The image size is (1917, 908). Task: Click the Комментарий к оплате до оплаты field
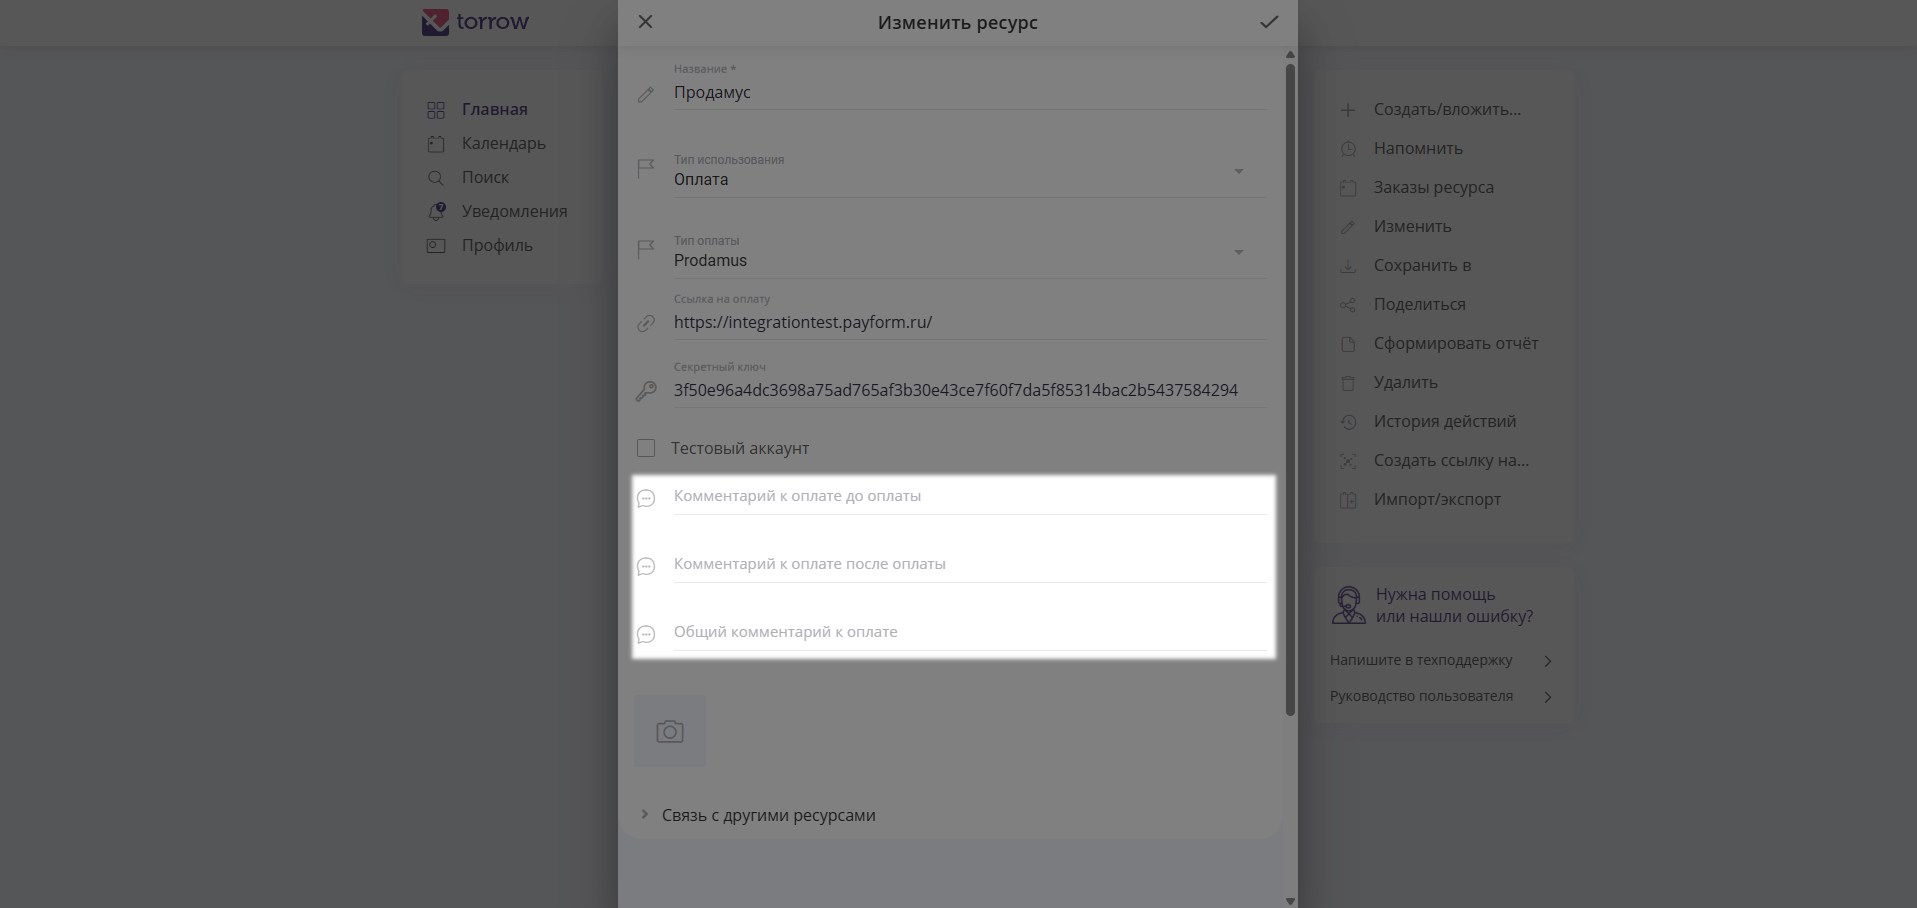(x=968, y=497)
